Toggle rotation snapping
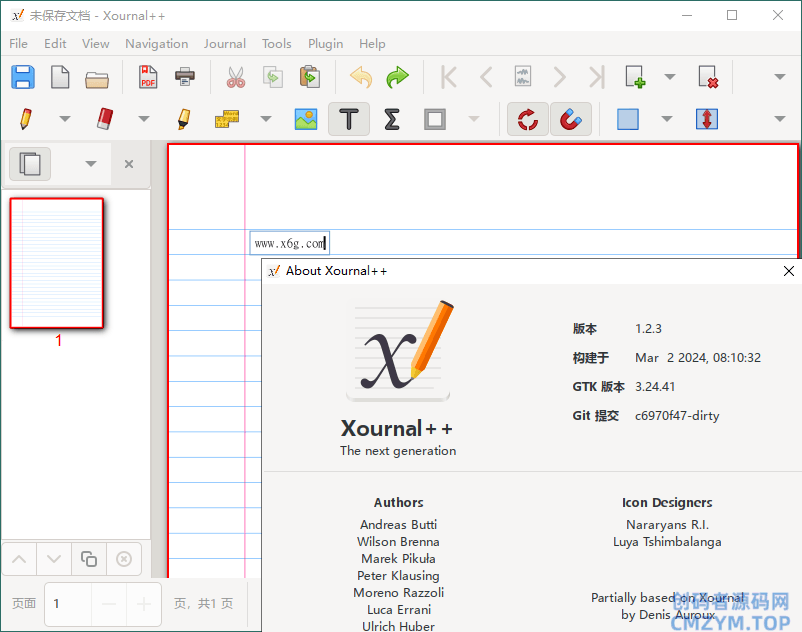 click(528, 119)
